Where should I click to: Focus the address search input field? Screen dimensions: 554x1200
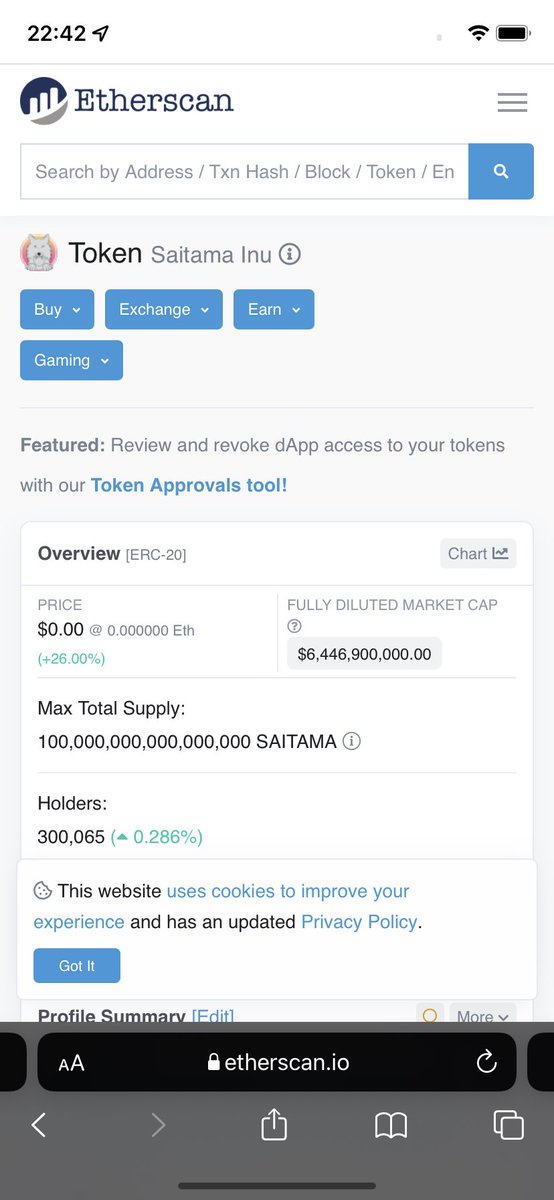244,172
